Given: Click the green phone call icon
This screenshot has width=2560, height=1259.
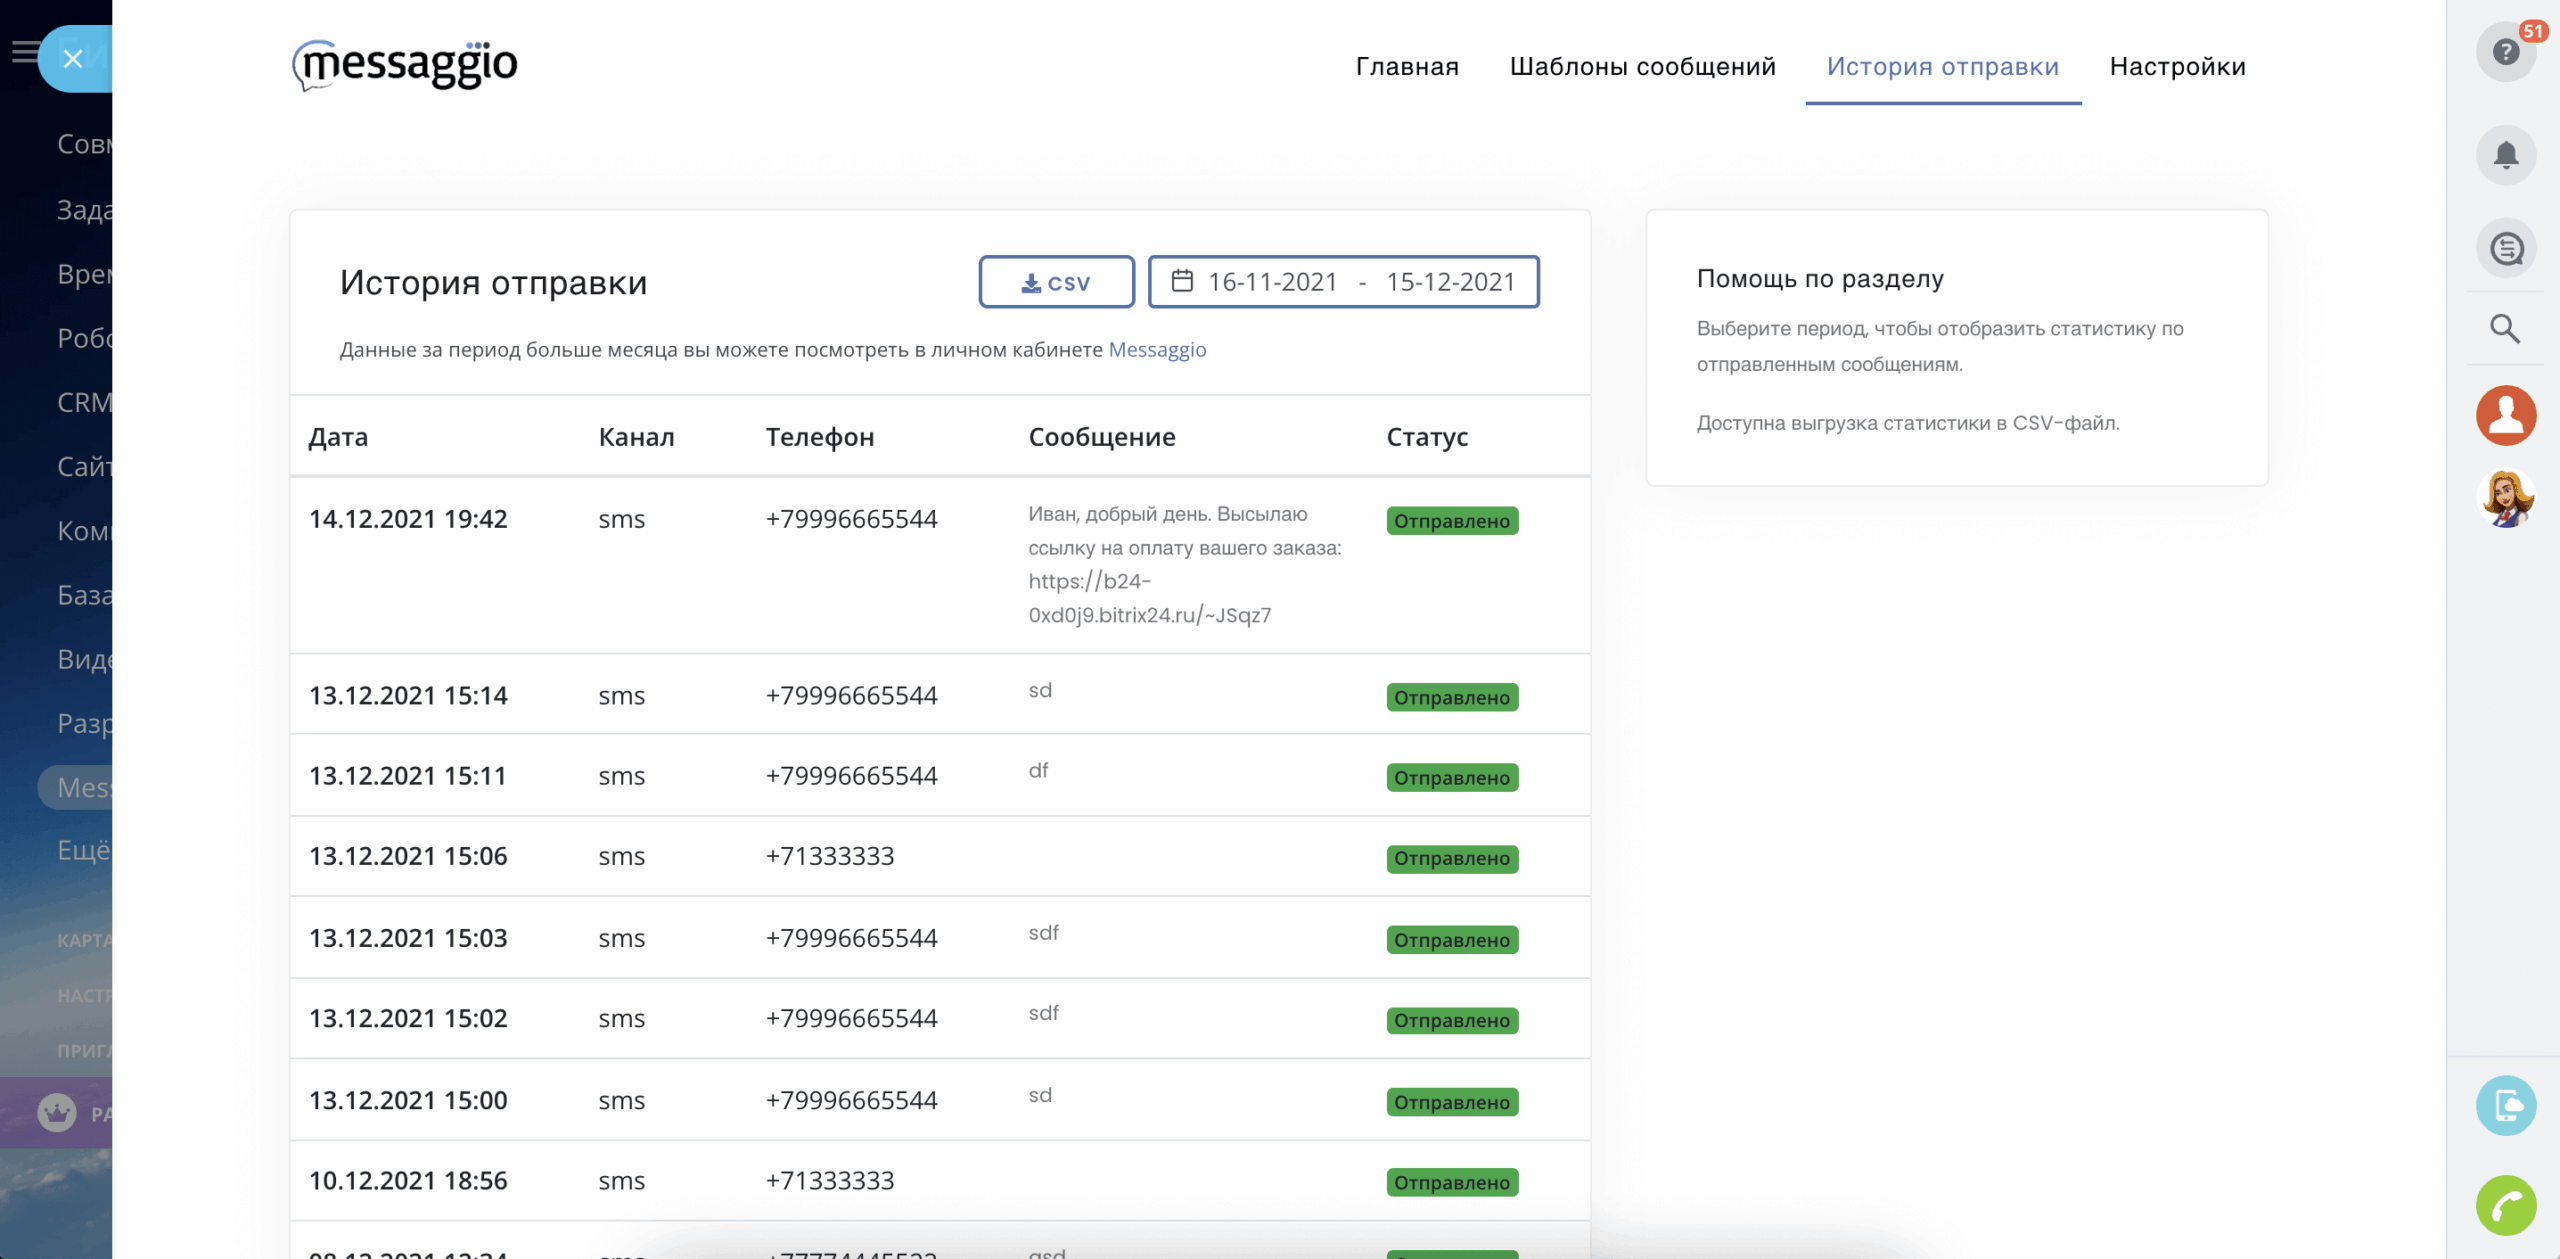Looking at the screenshot, I should point(2505,1206).
